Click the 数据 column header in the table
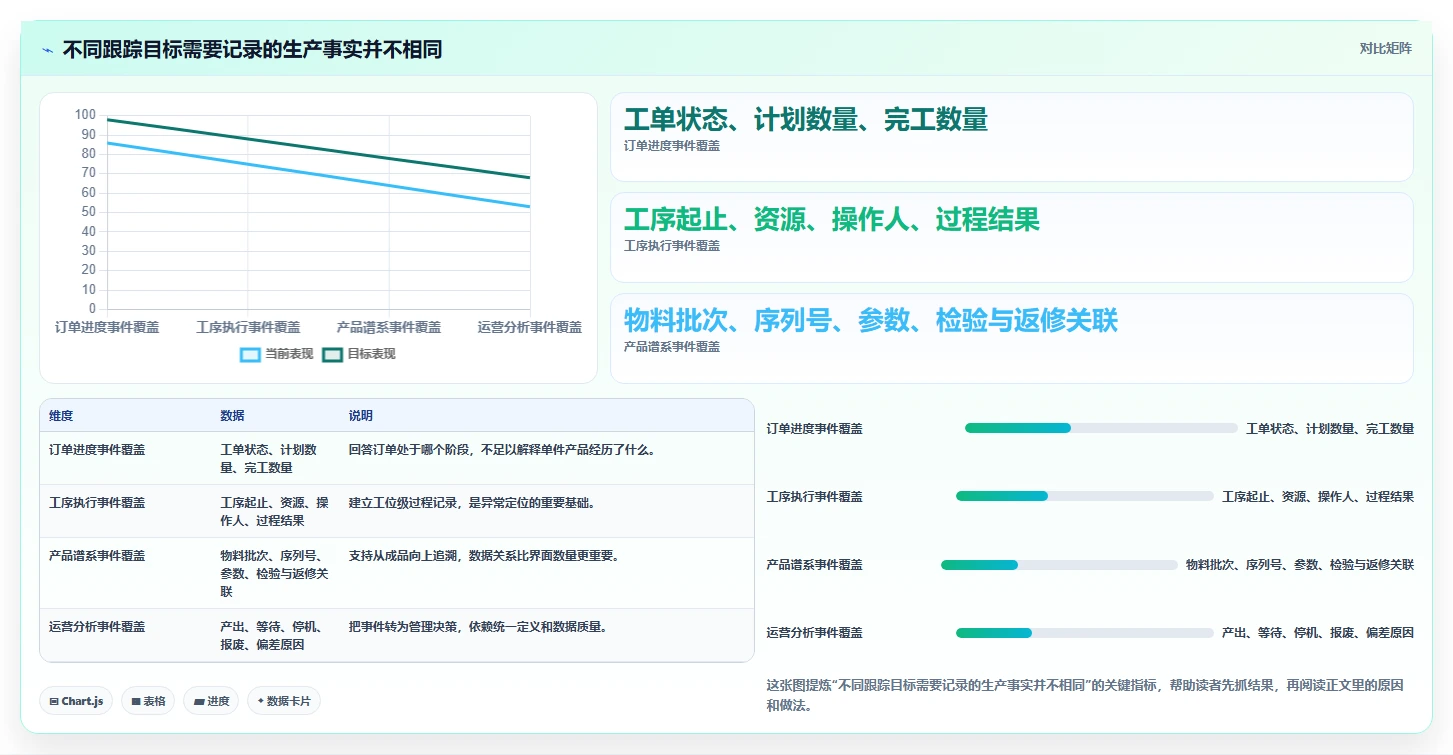This screenshot has width=1453, height=755. (233, 416)
